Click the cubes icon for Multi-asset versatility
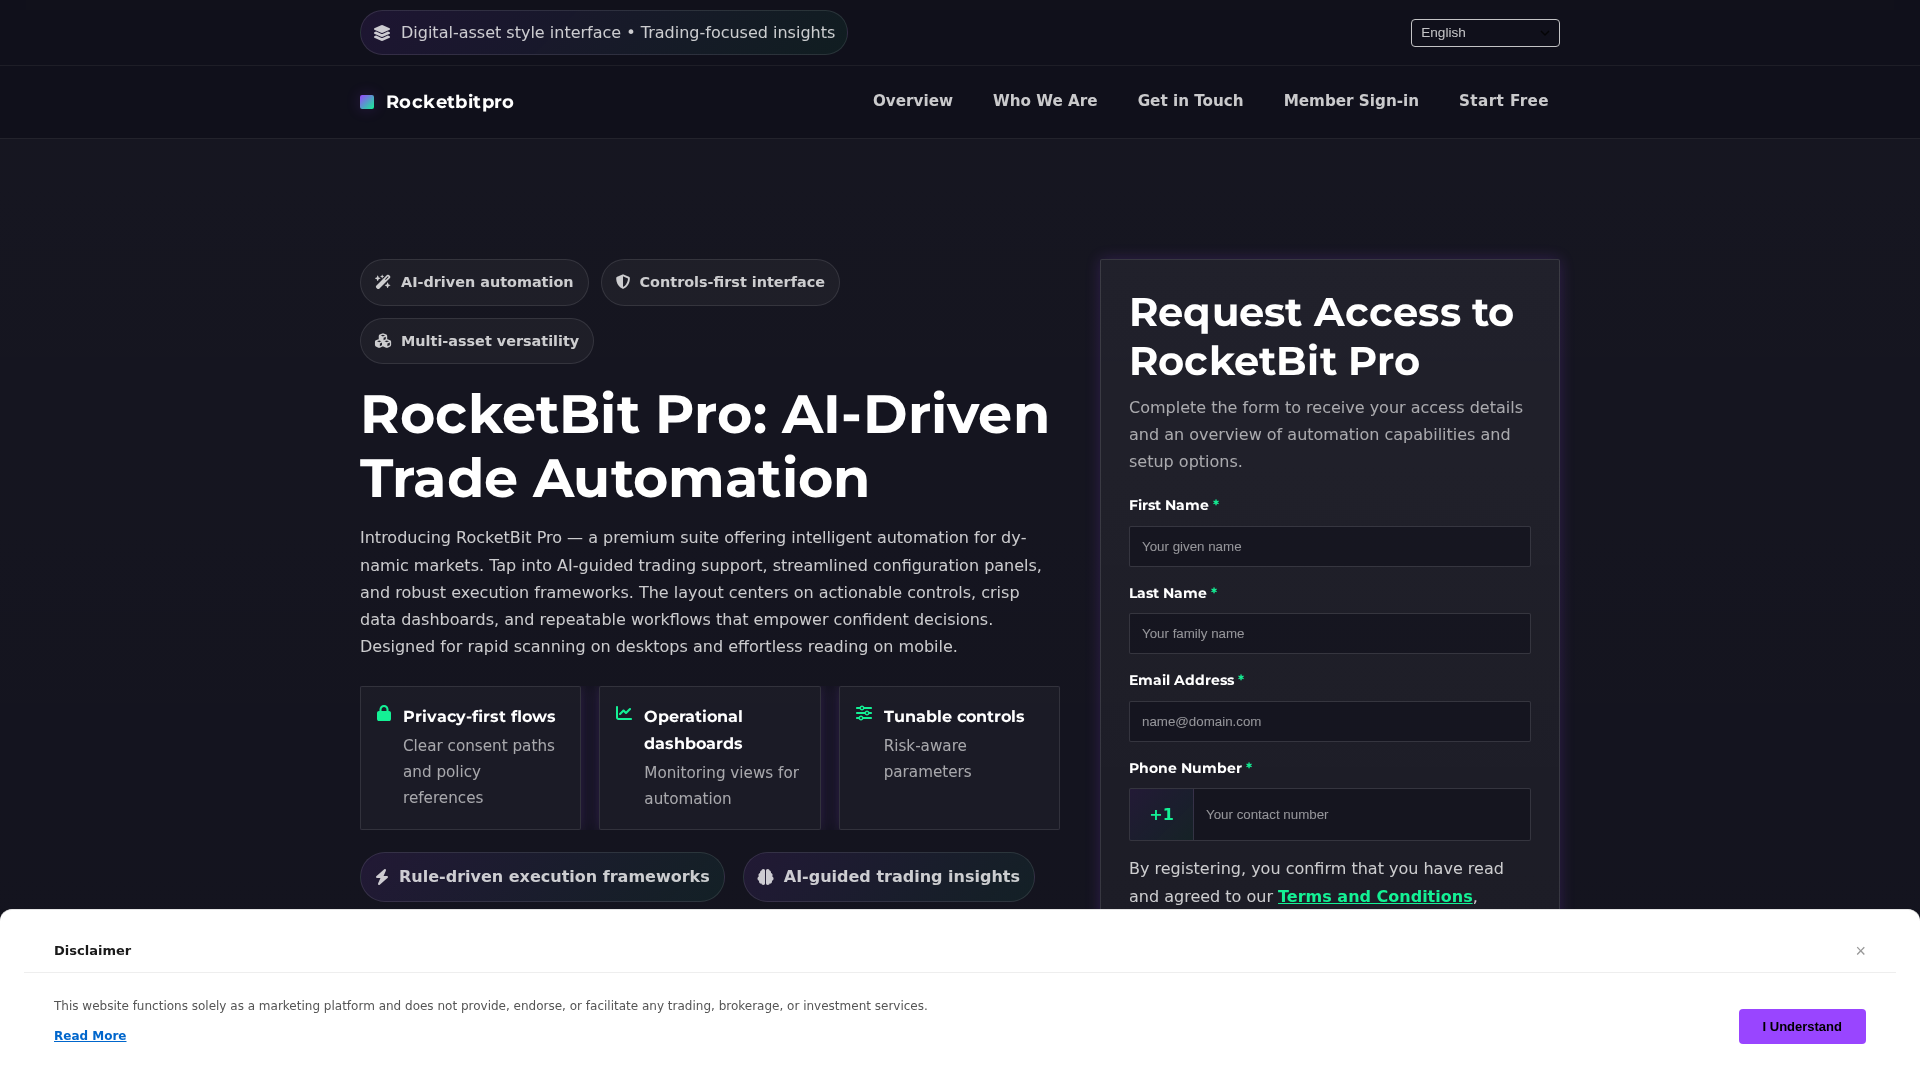The image size is (1920, 1080). (x=383, y=341)
